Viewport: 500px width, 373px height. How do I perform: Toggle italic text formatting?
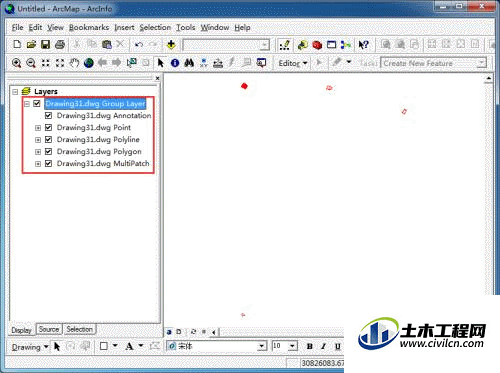point(323,346)
